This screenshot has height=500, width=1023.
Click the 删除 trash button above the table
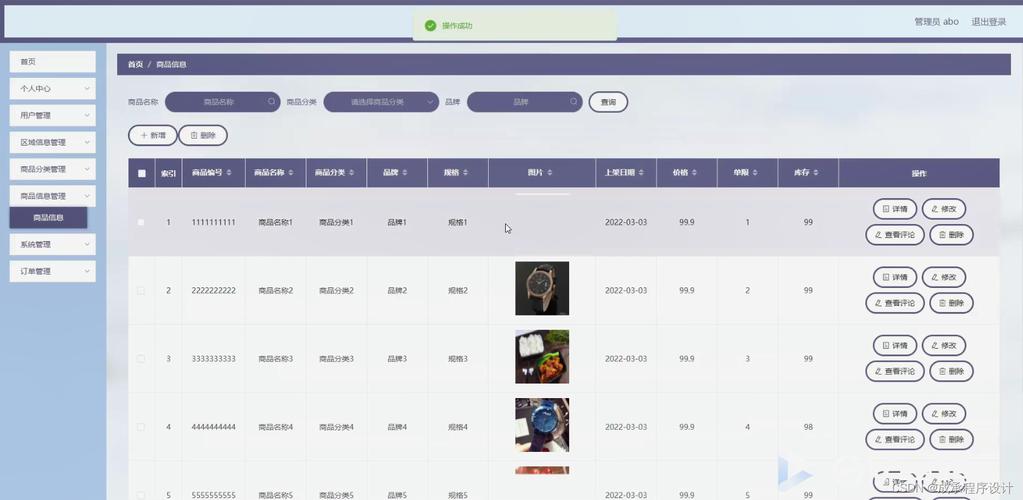click(x=203, y=135)
